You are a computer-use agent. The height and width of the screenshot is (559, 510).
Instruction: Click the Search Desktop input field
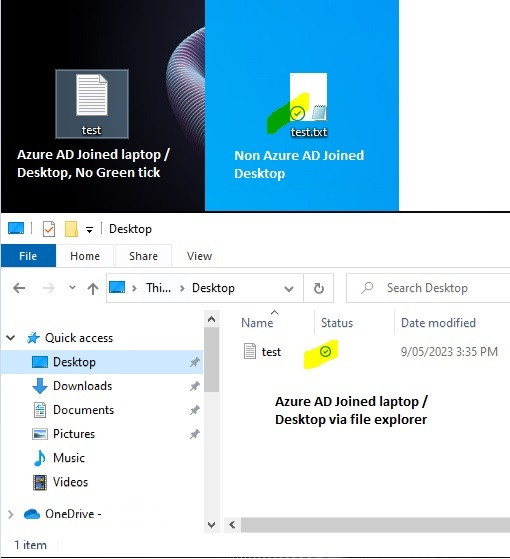point(428,288)
